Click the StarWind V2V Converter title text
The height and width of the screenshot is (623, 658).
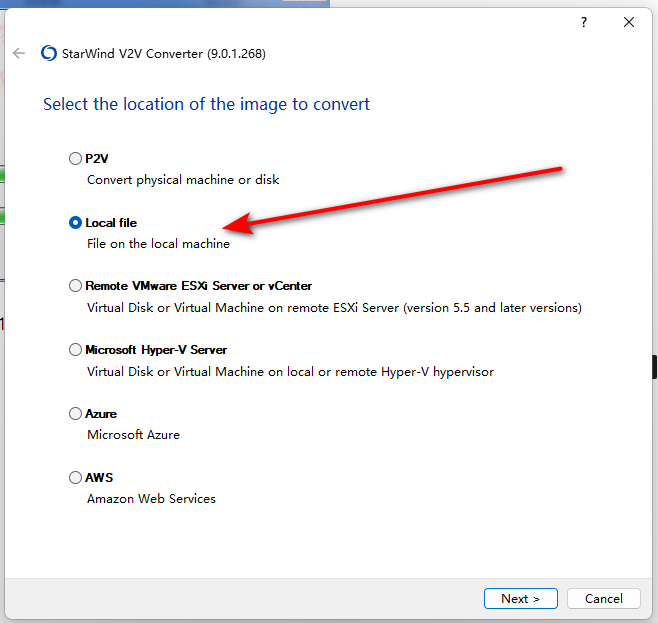click(x=164, y=54)
